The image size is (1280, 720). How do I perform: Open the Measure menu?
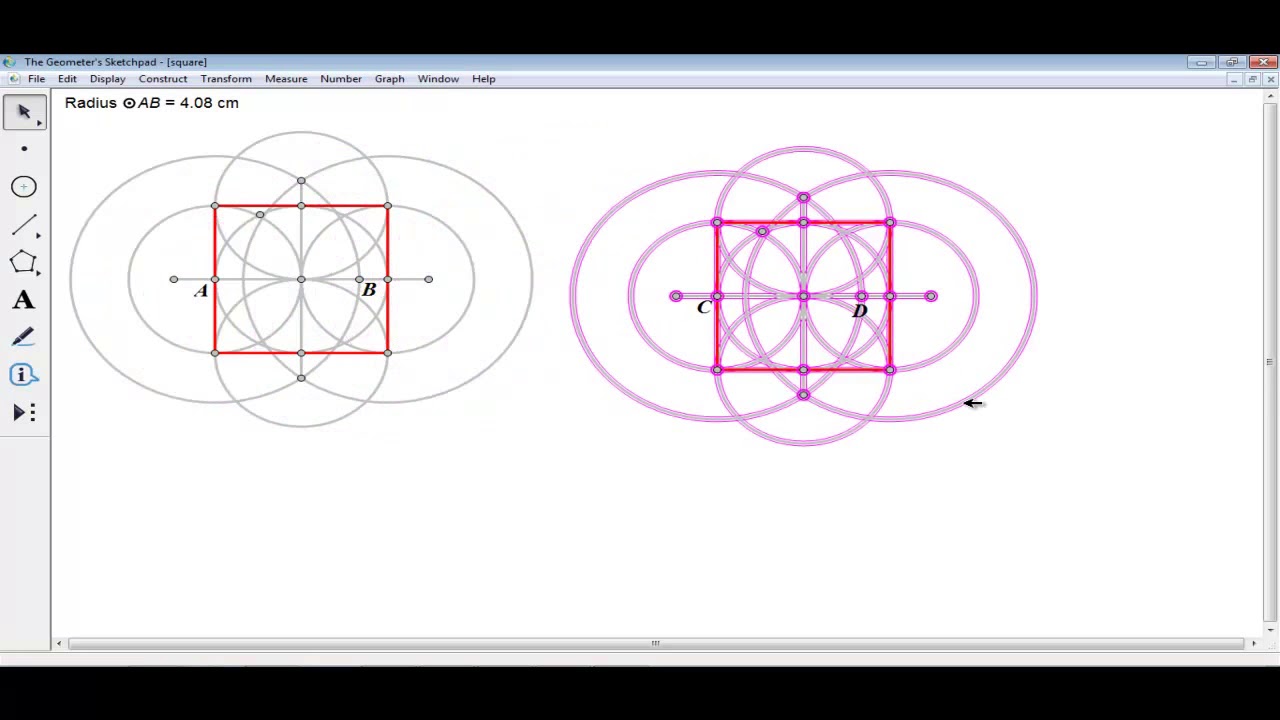(x=286, y=79)
